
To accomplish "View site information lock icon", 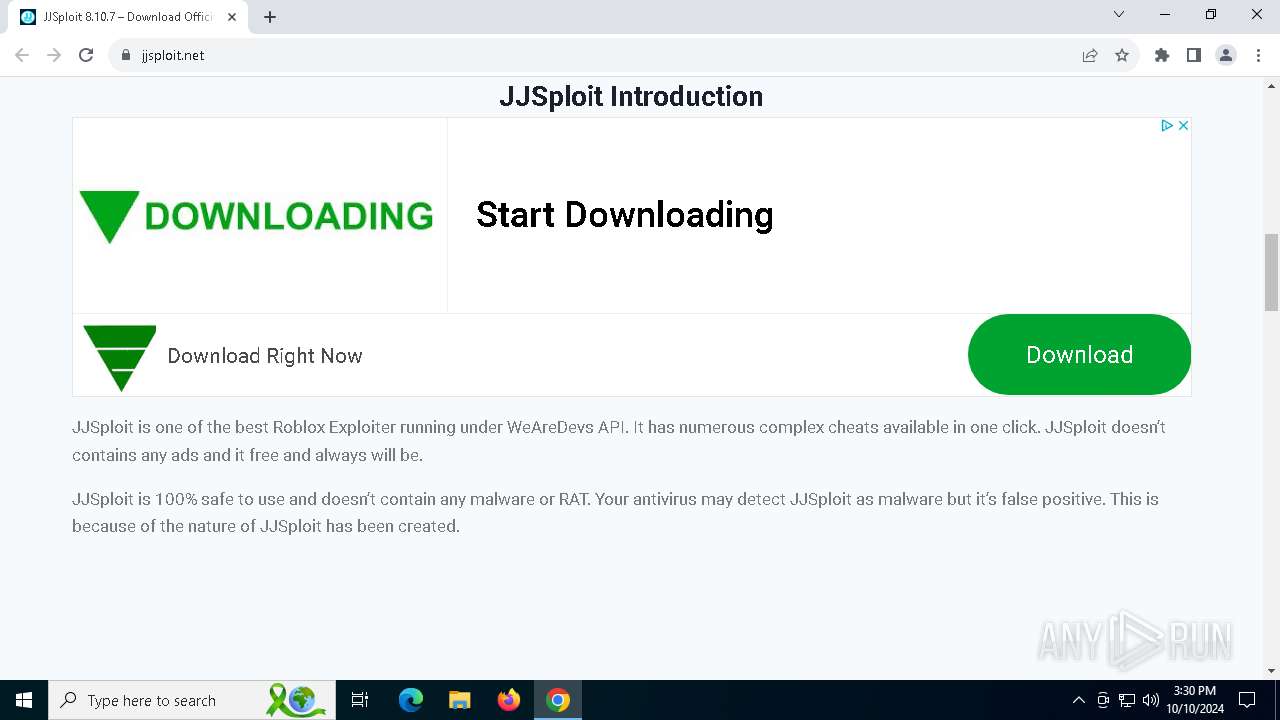I will pyautogui.click(x=126, y=55).
